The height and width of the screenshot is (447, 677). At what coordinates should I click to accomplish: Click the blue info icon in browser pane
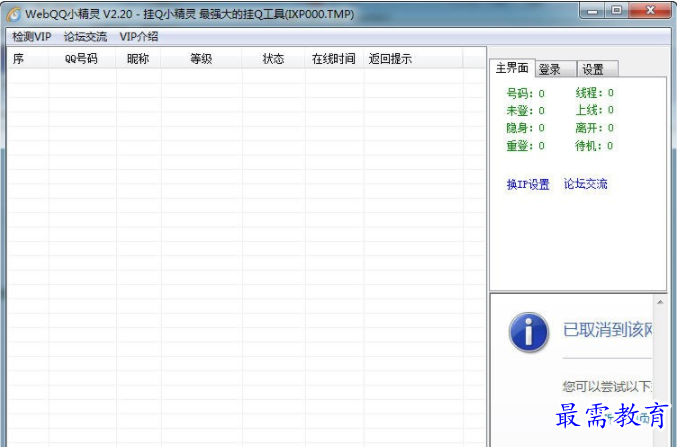coord(529,333)
